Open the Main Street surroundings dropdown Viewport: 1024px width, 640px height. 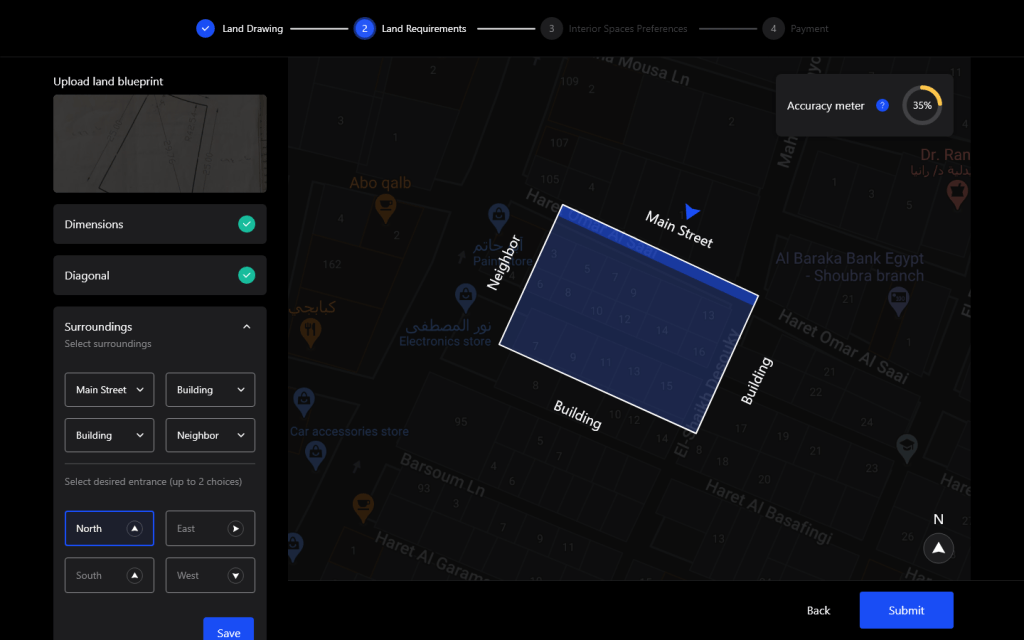click(x=109, y=390)
